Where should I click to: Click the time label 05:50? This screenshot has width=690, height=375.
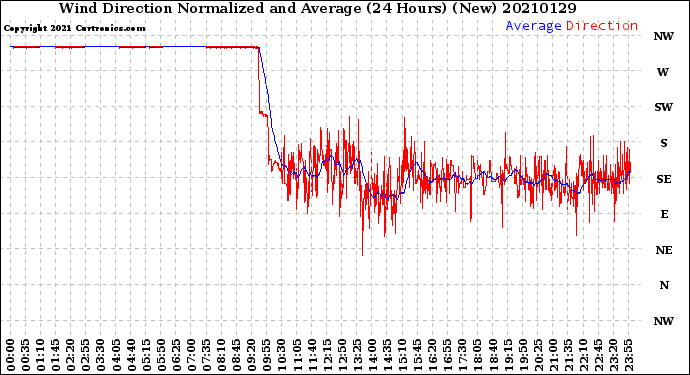click(x=161, y=355)
